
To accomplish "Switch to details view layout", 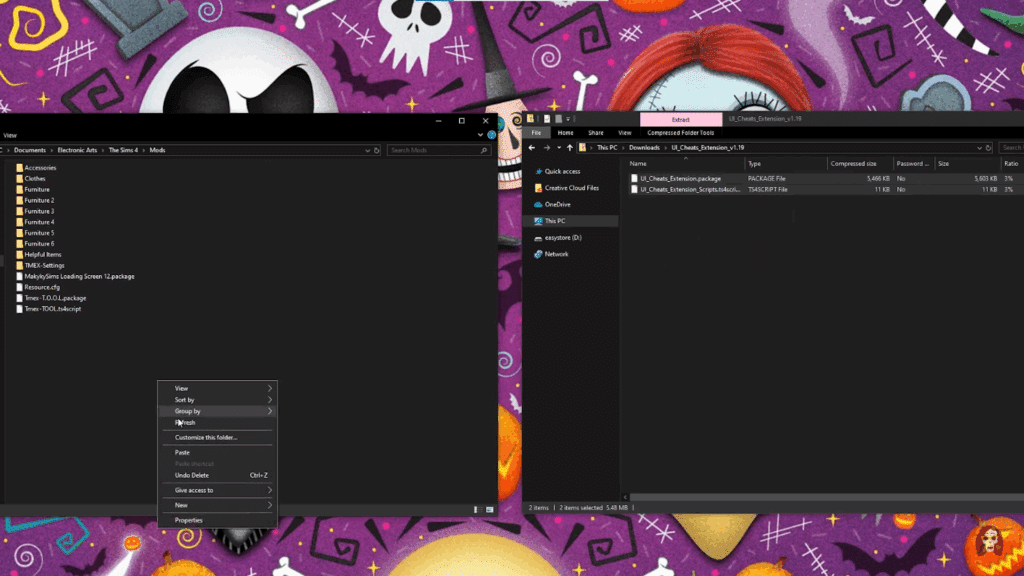I will [476, 509].
